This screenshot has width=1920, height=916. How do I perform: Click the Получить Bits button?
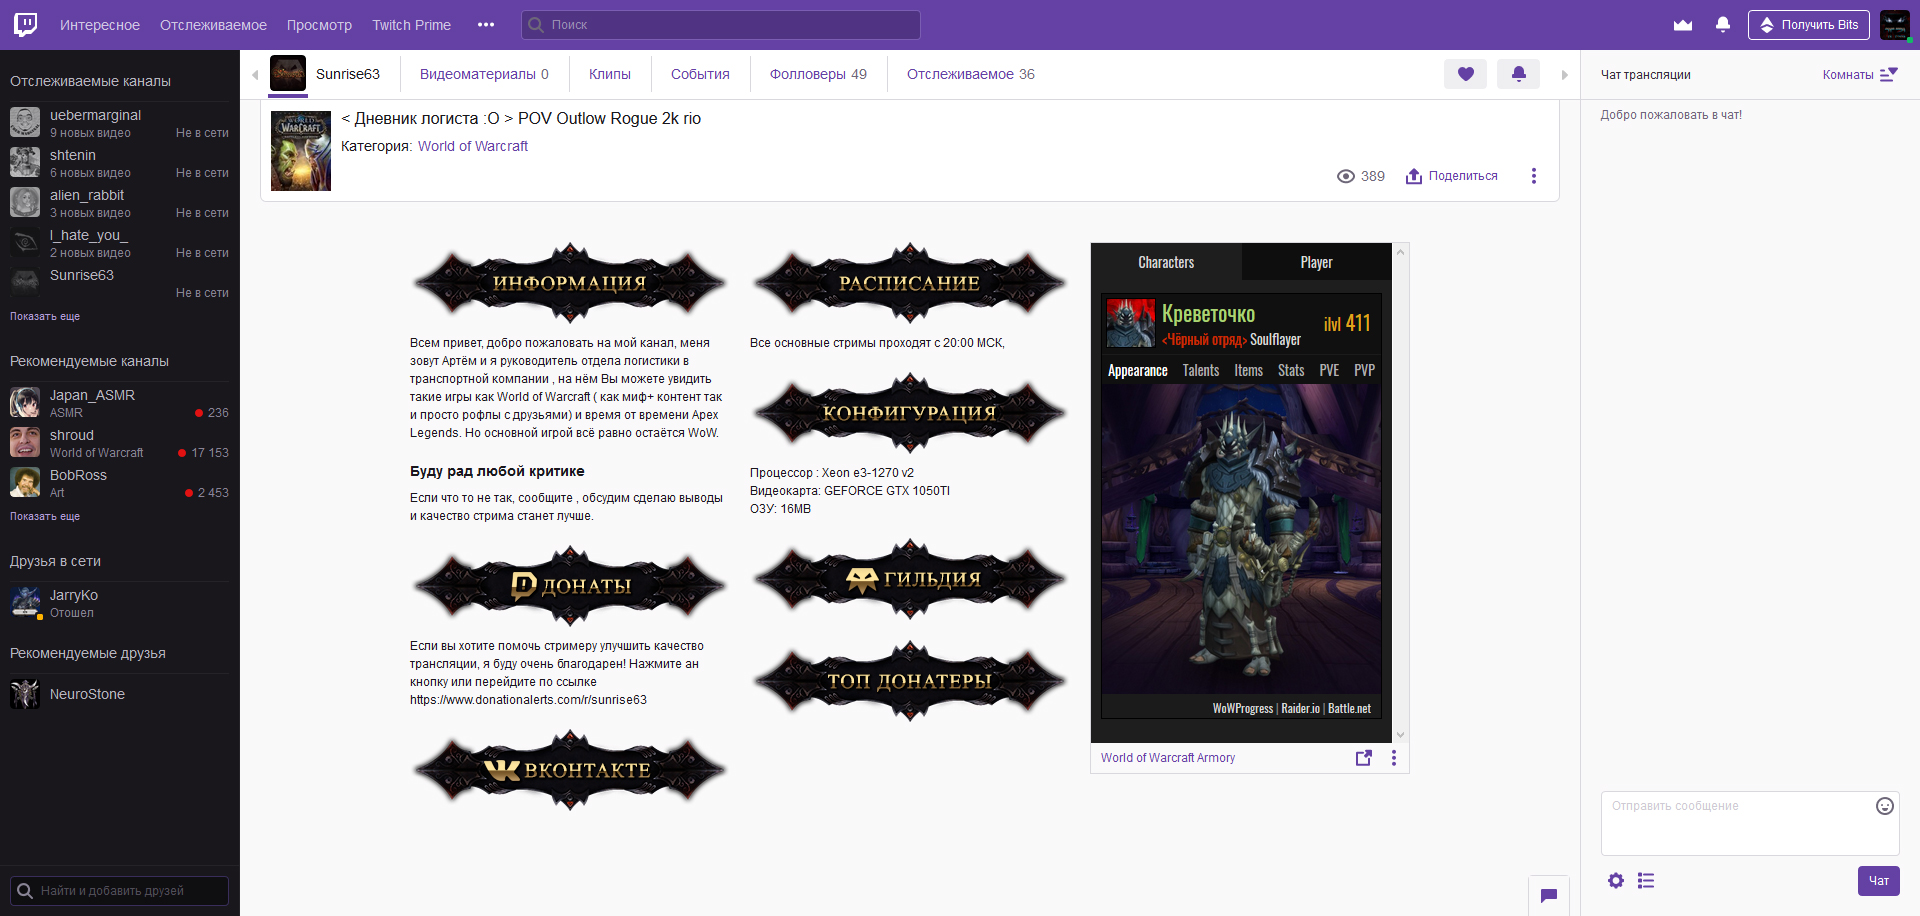1808,25
